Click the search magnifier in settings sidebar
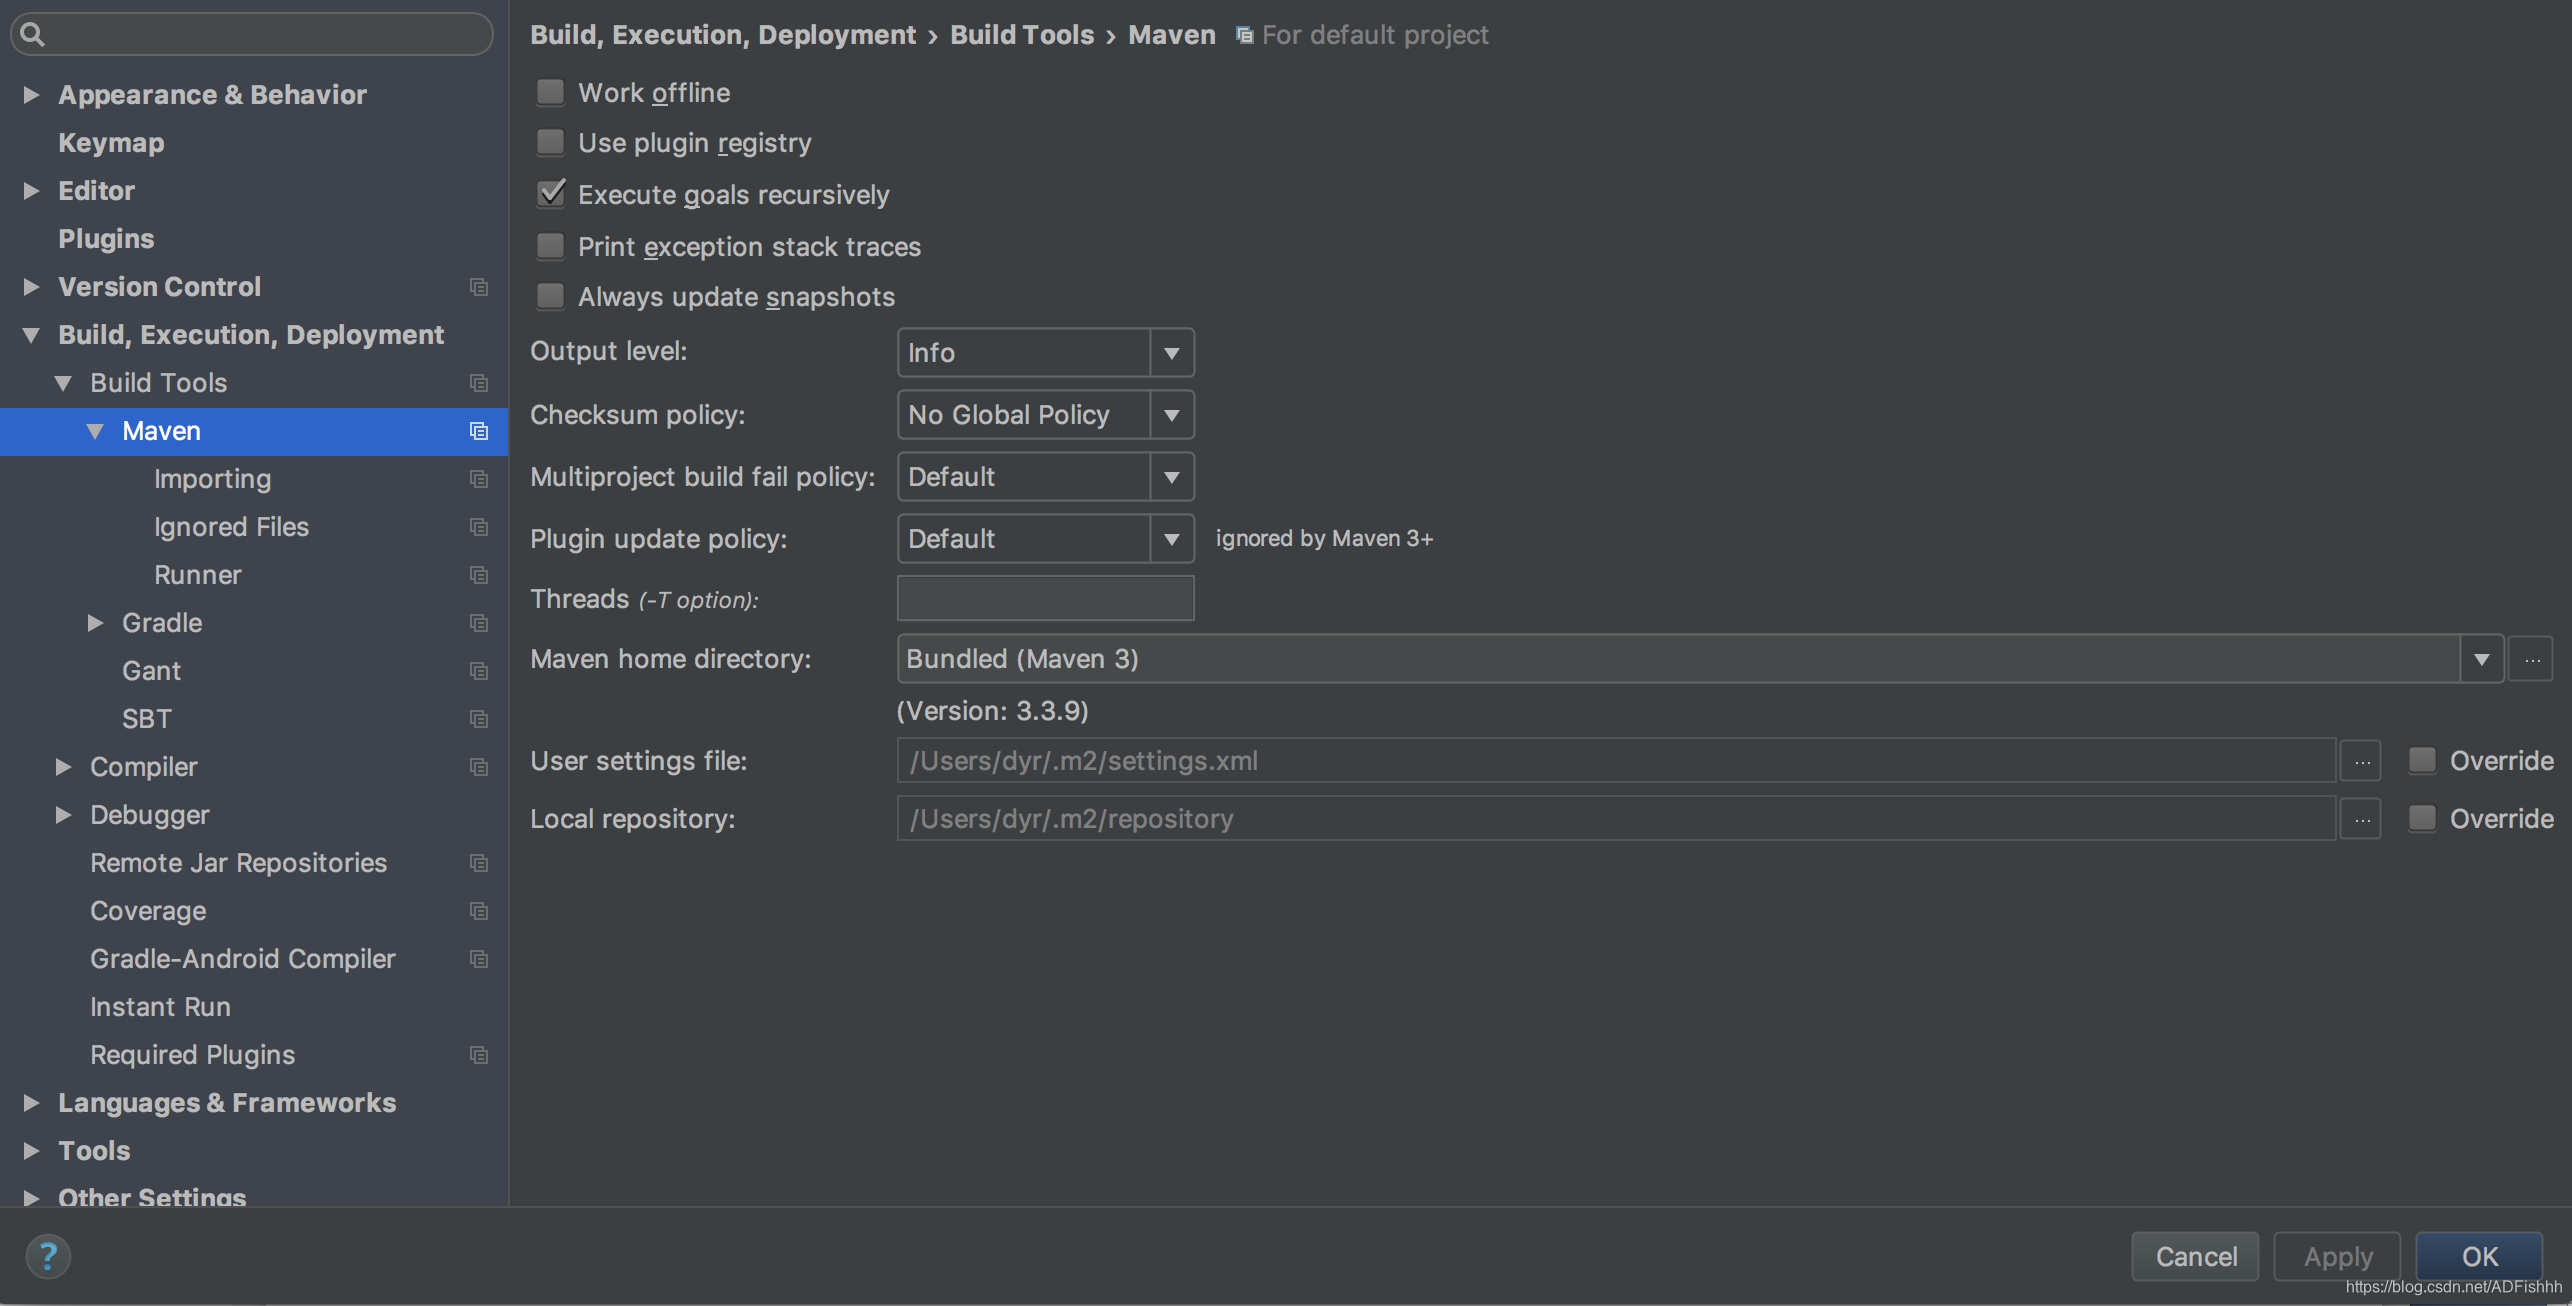2572x1306 pixels. [32, 33]
